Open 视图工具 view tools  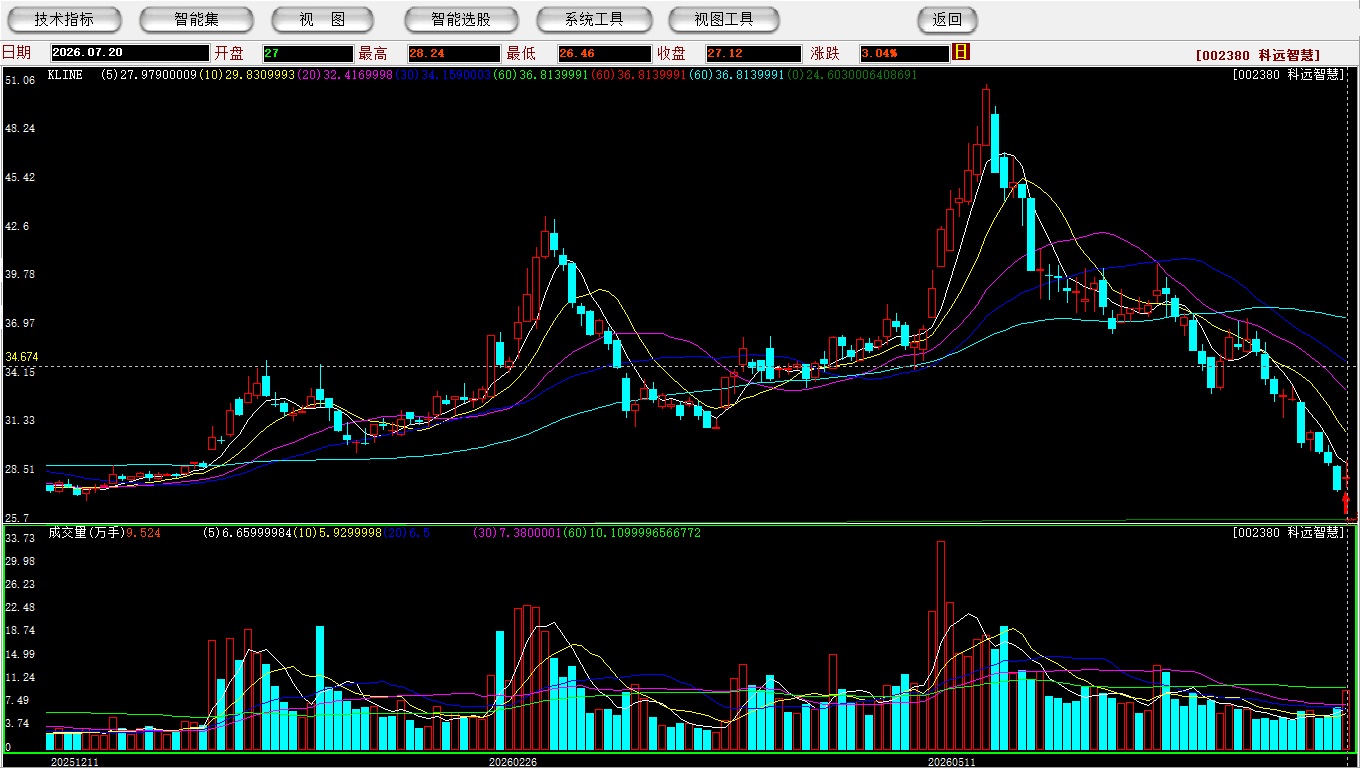tap(725, 19)
